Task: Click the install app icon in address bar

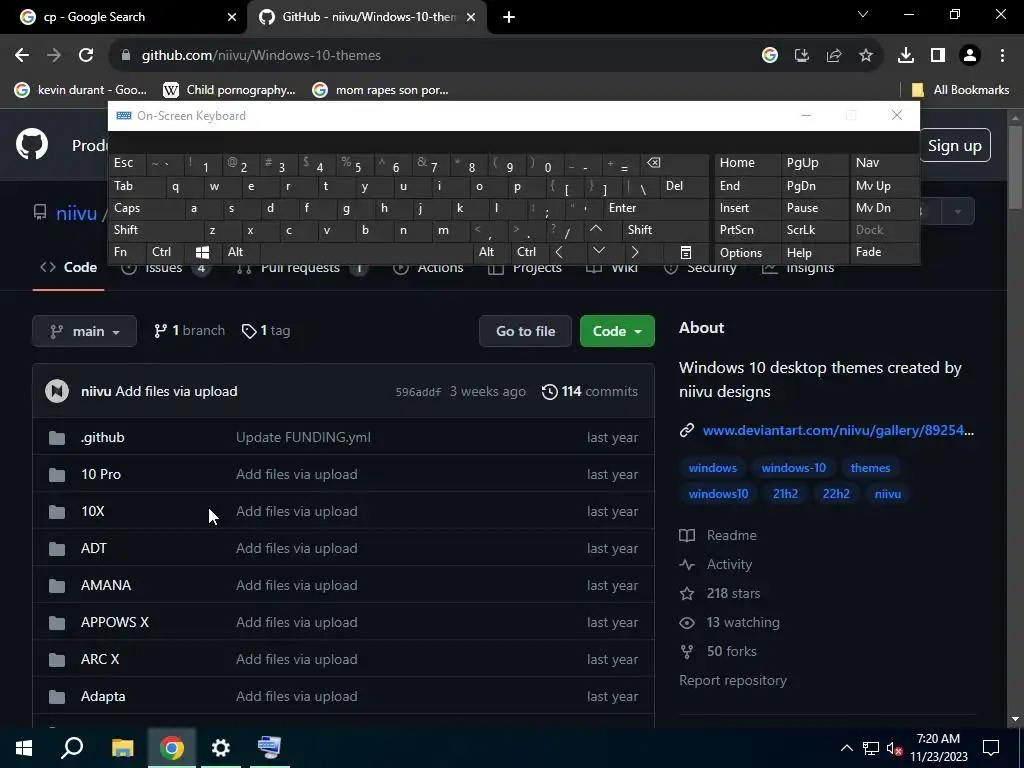Action: (802, 56)
